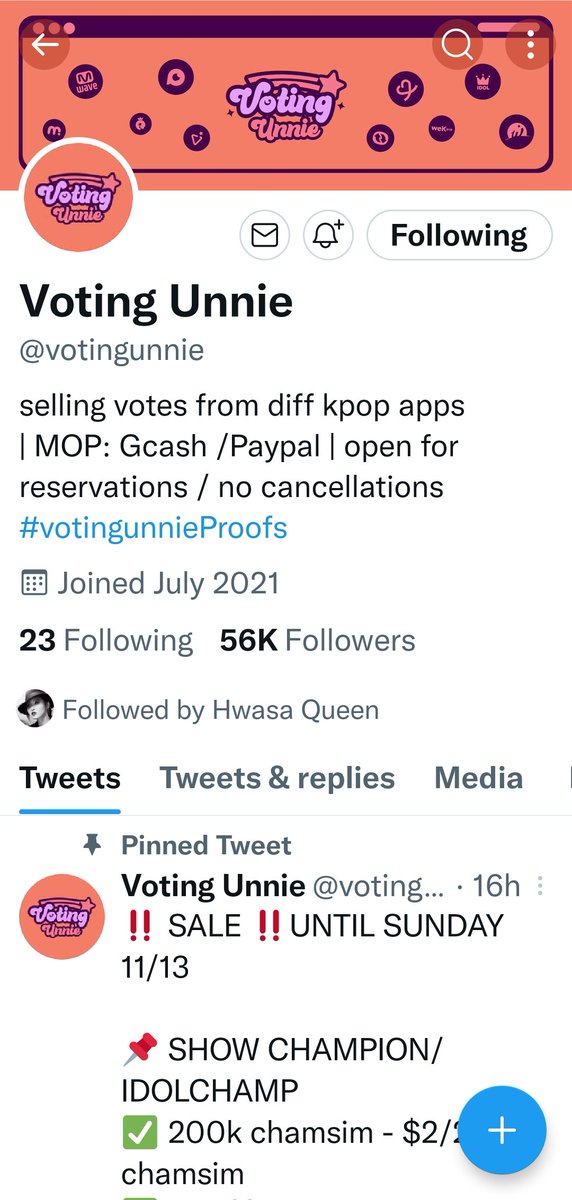Tap the pinned tweet author avatar
Screen dimensions: 572x1200
tap(62, 915)
